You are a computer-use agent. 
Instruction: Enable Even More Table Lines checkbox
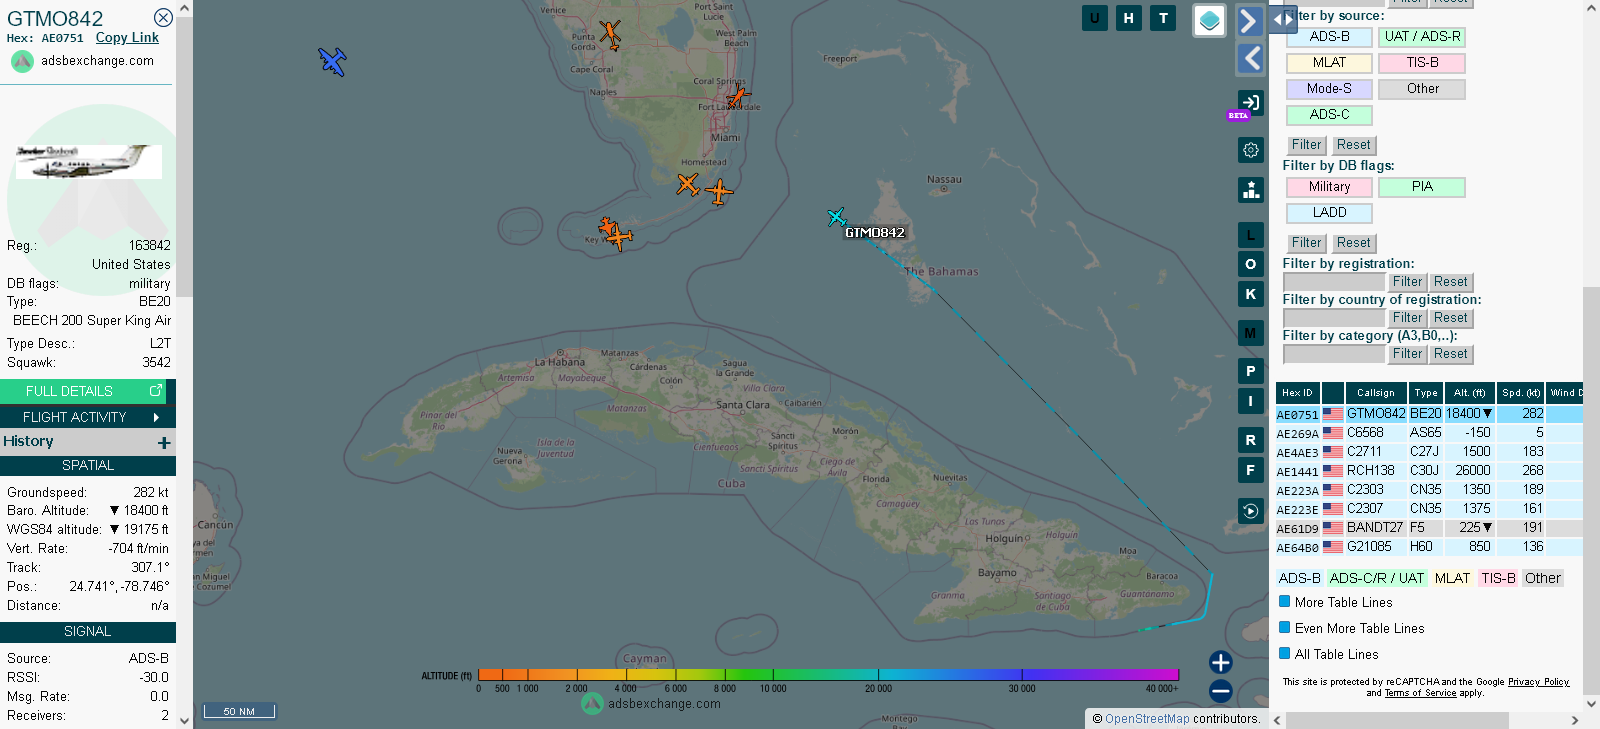click(x=1285, y=628)
